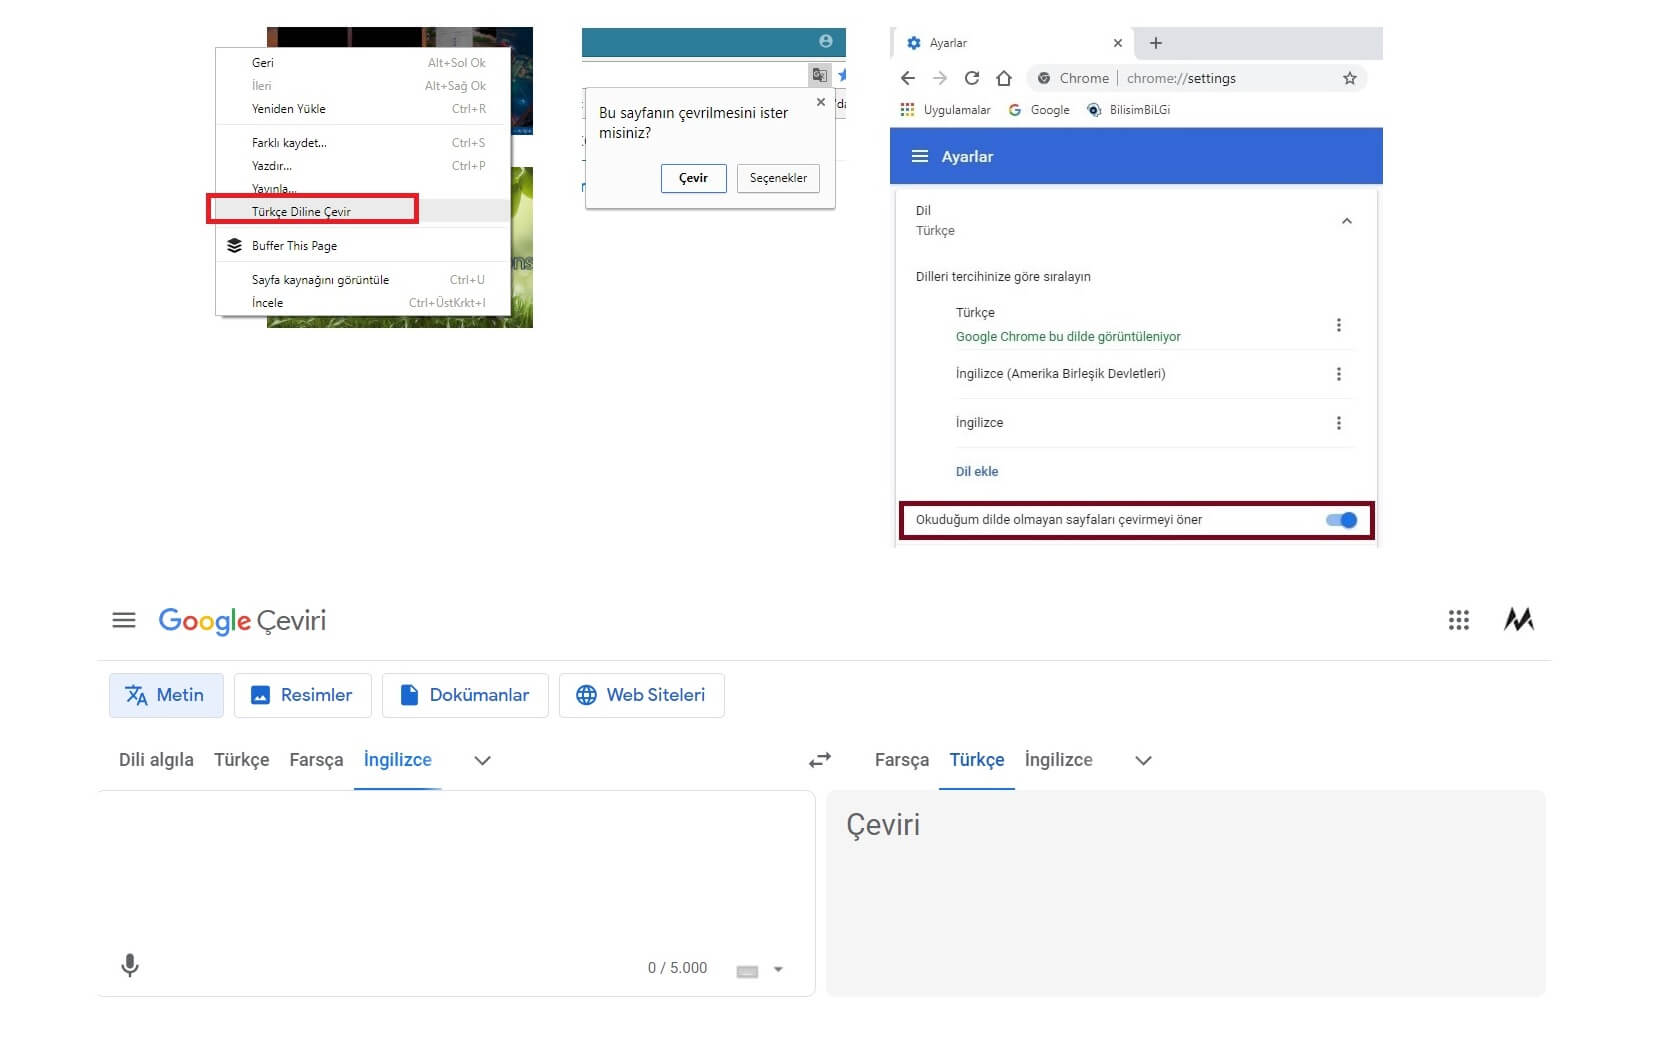Collapse the Dil section chevron
Screen dimensions: 1680x1039
pyautogui.click(x=1347, y=221)
